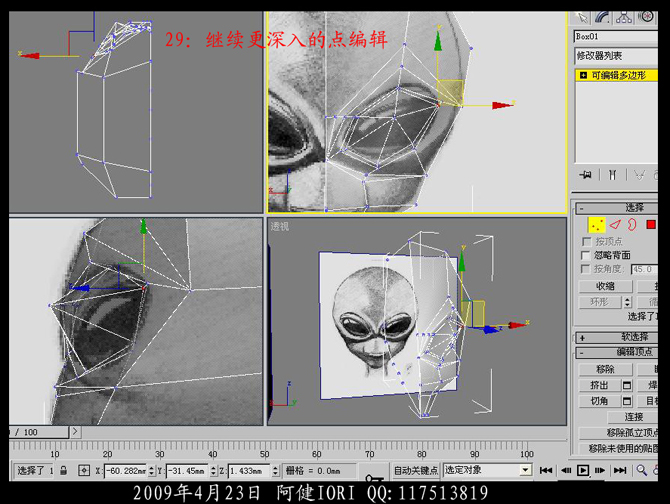Click the 移除 button

[x=605, y=369]
